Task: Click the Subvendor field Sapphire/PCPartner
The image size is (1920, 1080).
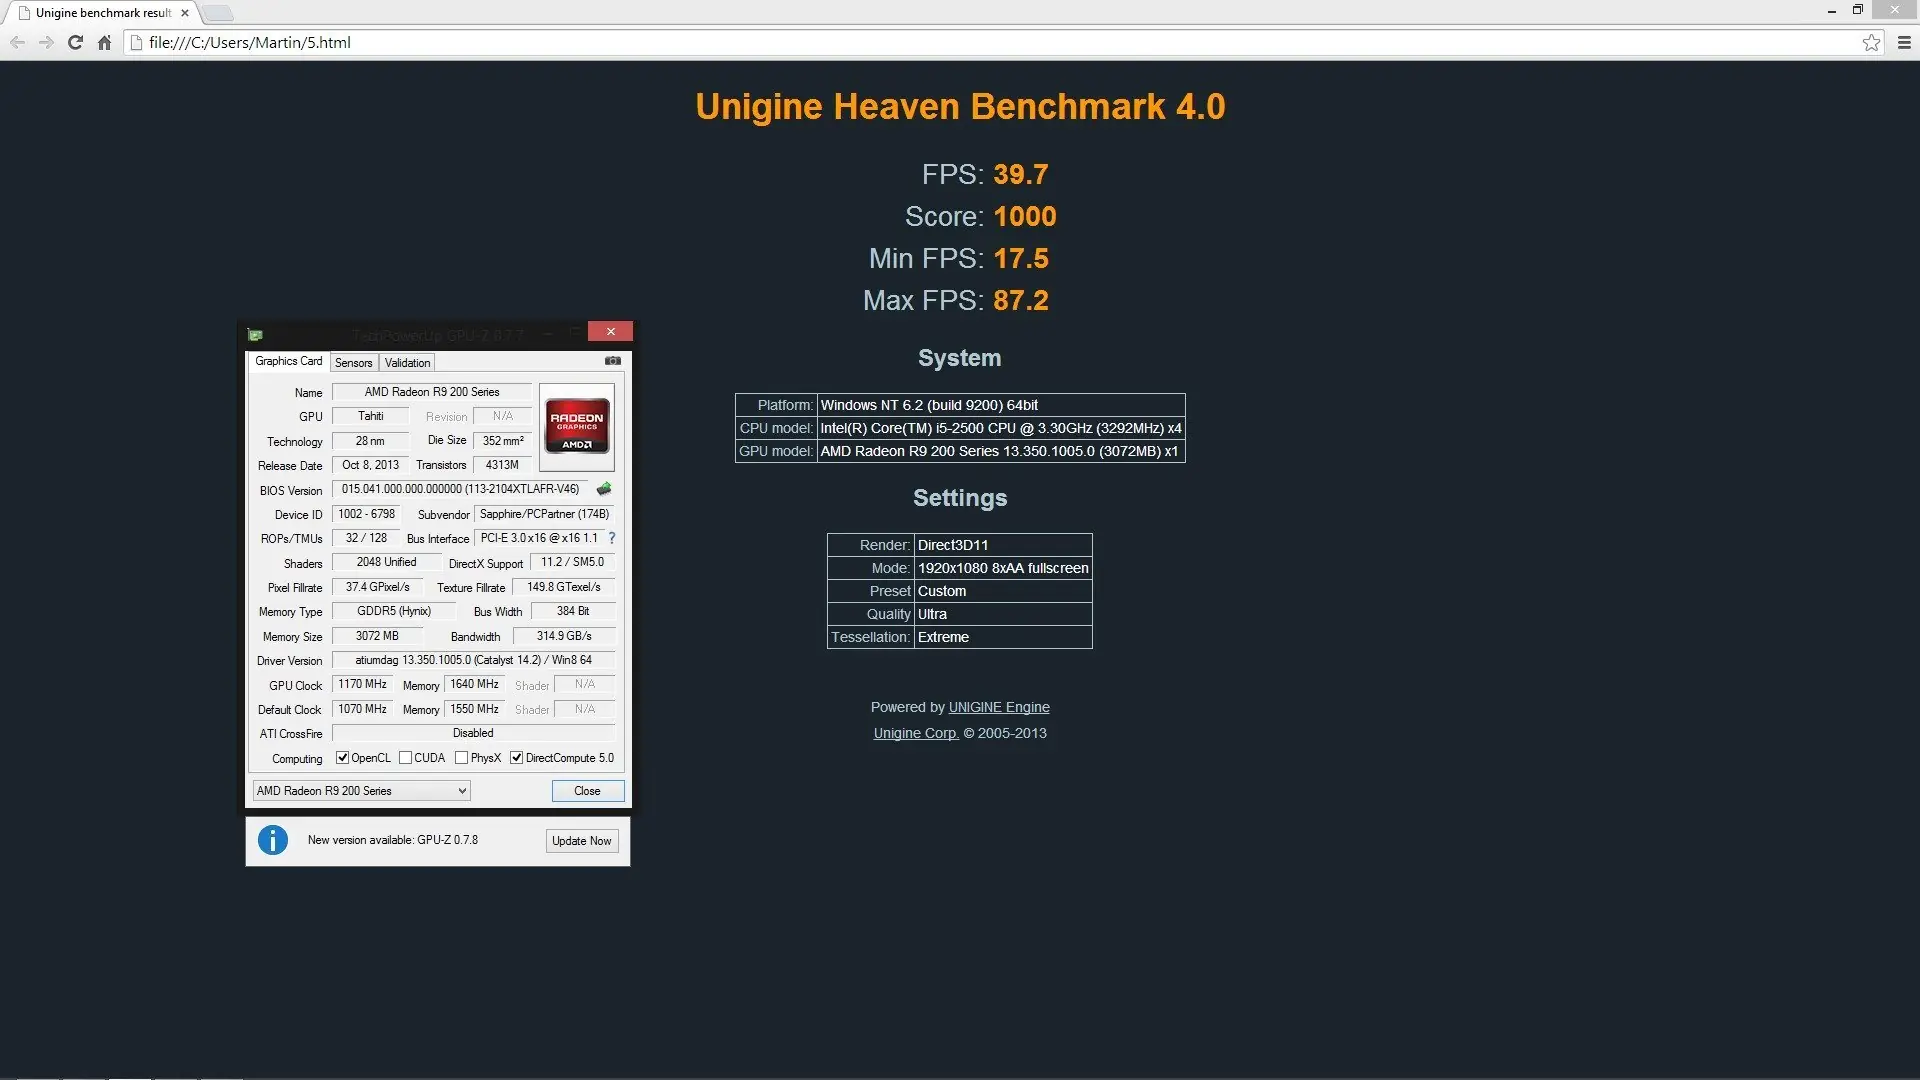Action: pos(545,514)
